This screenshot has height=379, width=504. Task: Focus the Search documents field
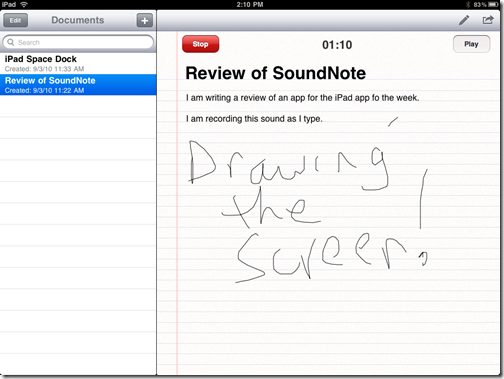coord(78,42)
